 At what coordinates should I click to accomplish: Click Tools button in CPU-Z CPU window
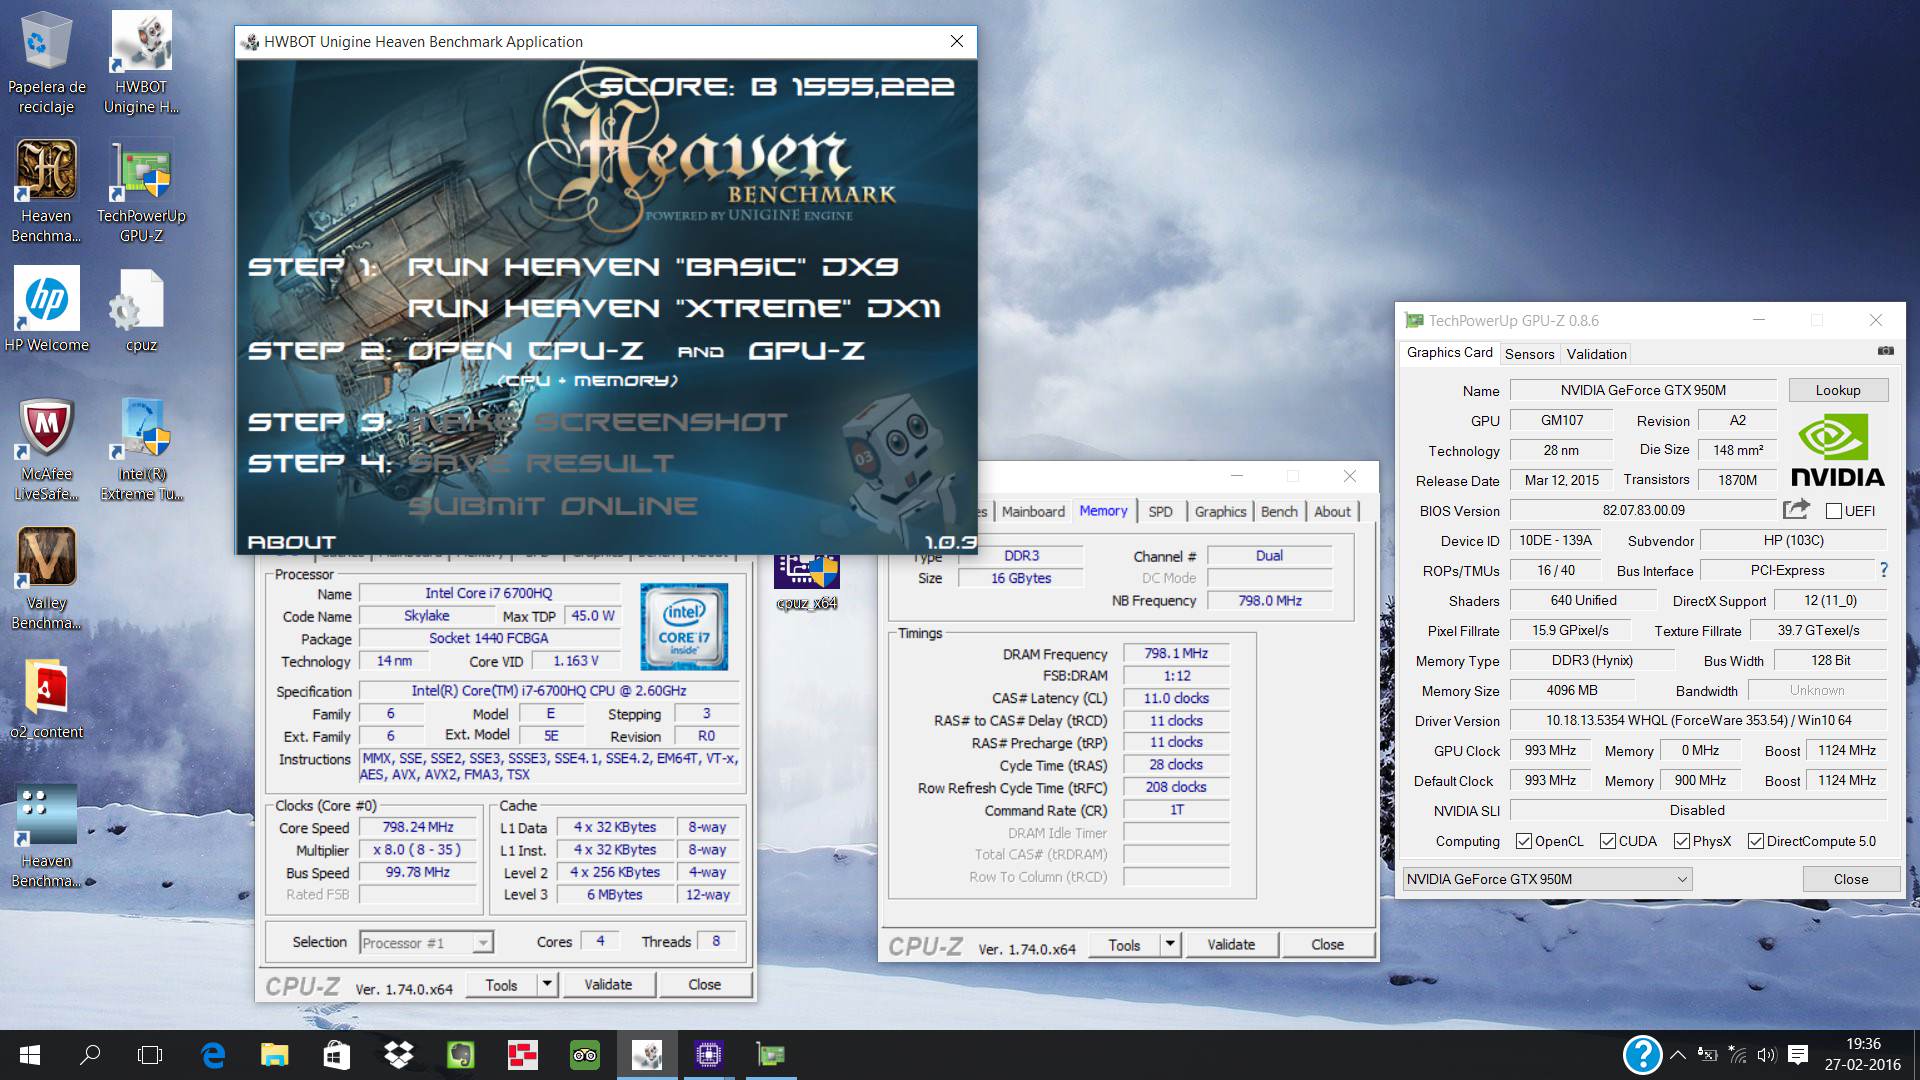[x=501, y=984]
